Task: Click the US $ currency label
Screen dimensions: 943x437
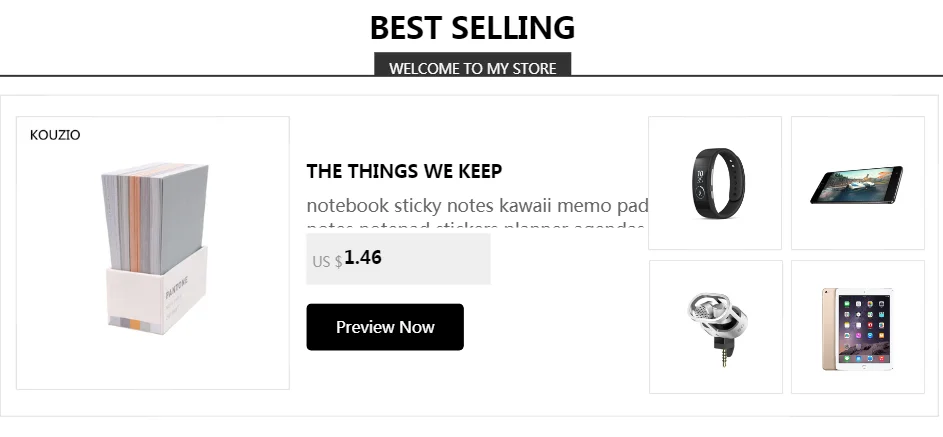Action: click(327, 261)
